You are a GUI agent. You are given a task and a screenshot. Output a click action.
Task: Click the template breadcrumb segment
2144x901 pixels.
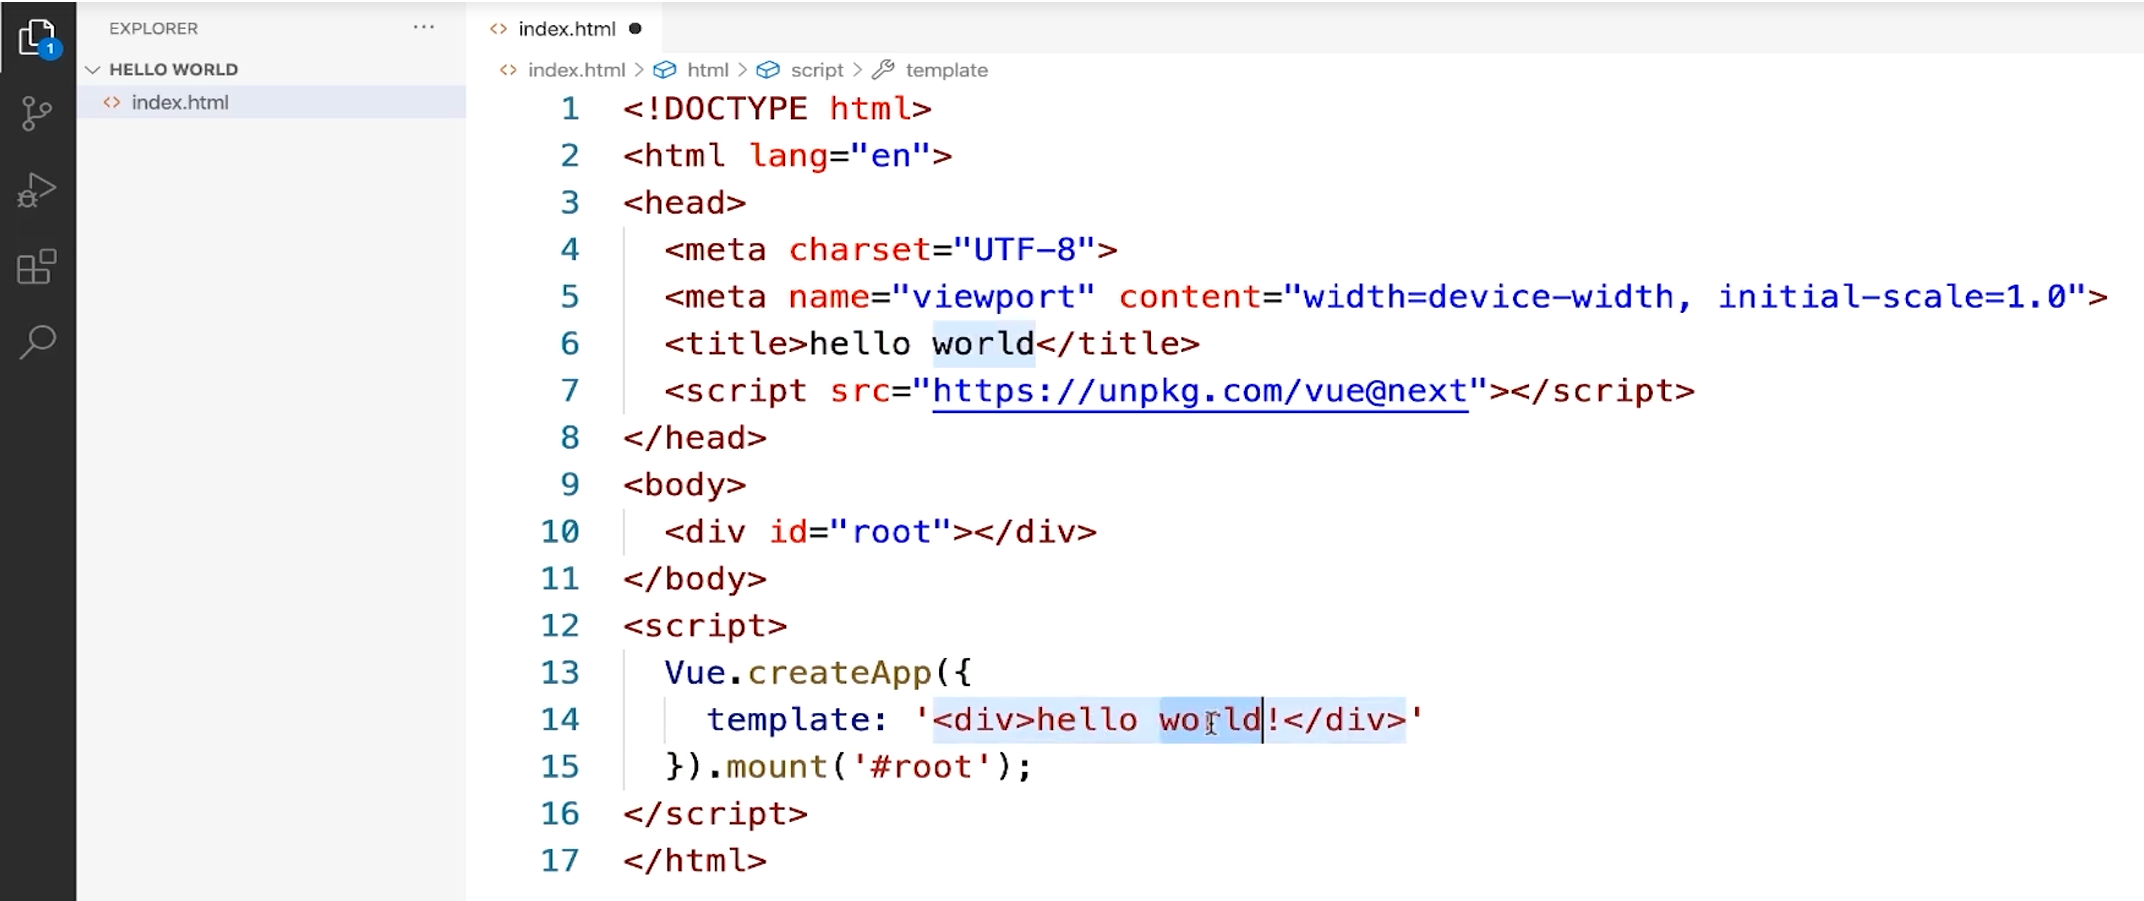point(946,70)
